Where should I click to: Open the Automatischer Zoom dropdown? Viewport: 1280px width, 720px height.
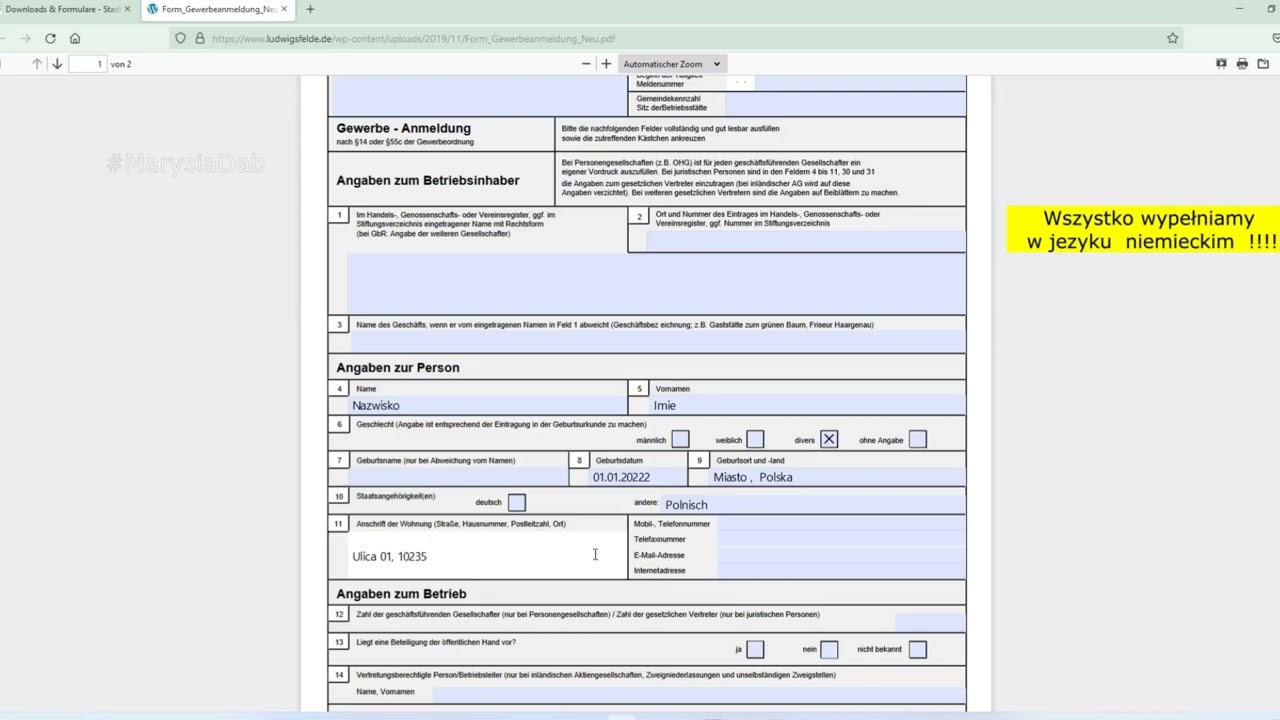point(671,64)
